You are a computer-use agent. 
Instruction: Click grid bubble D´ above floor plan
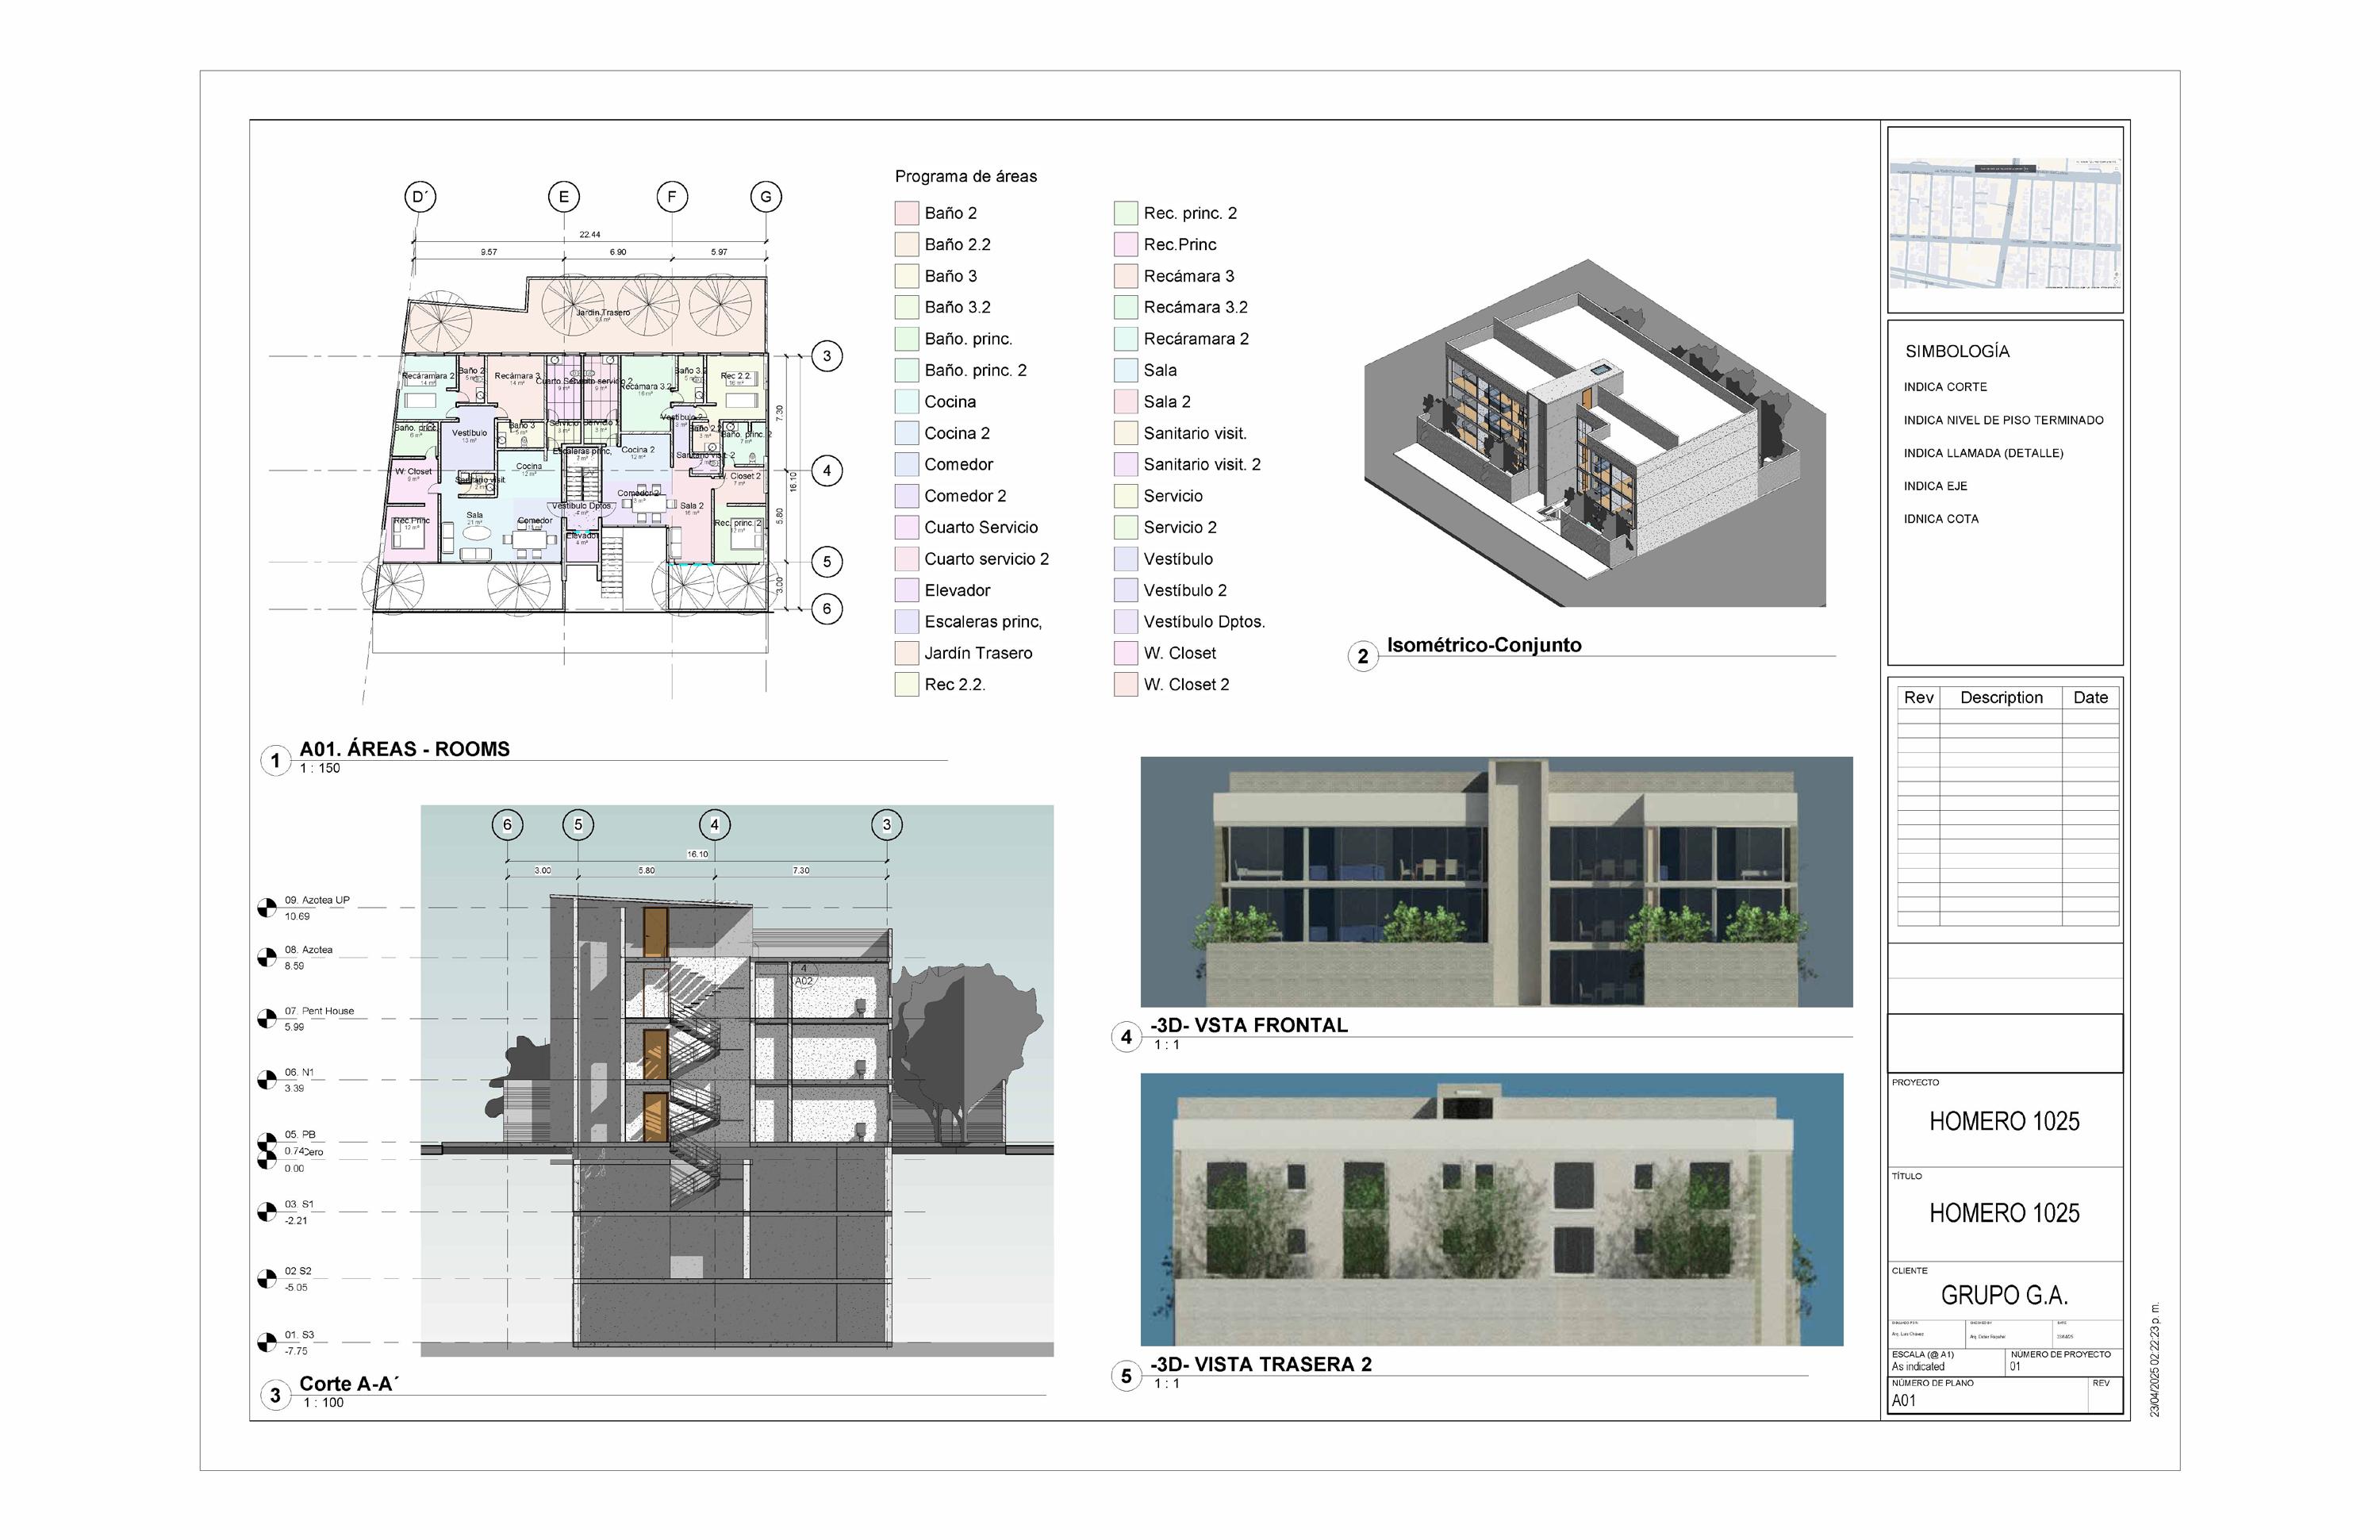point(420,197)
